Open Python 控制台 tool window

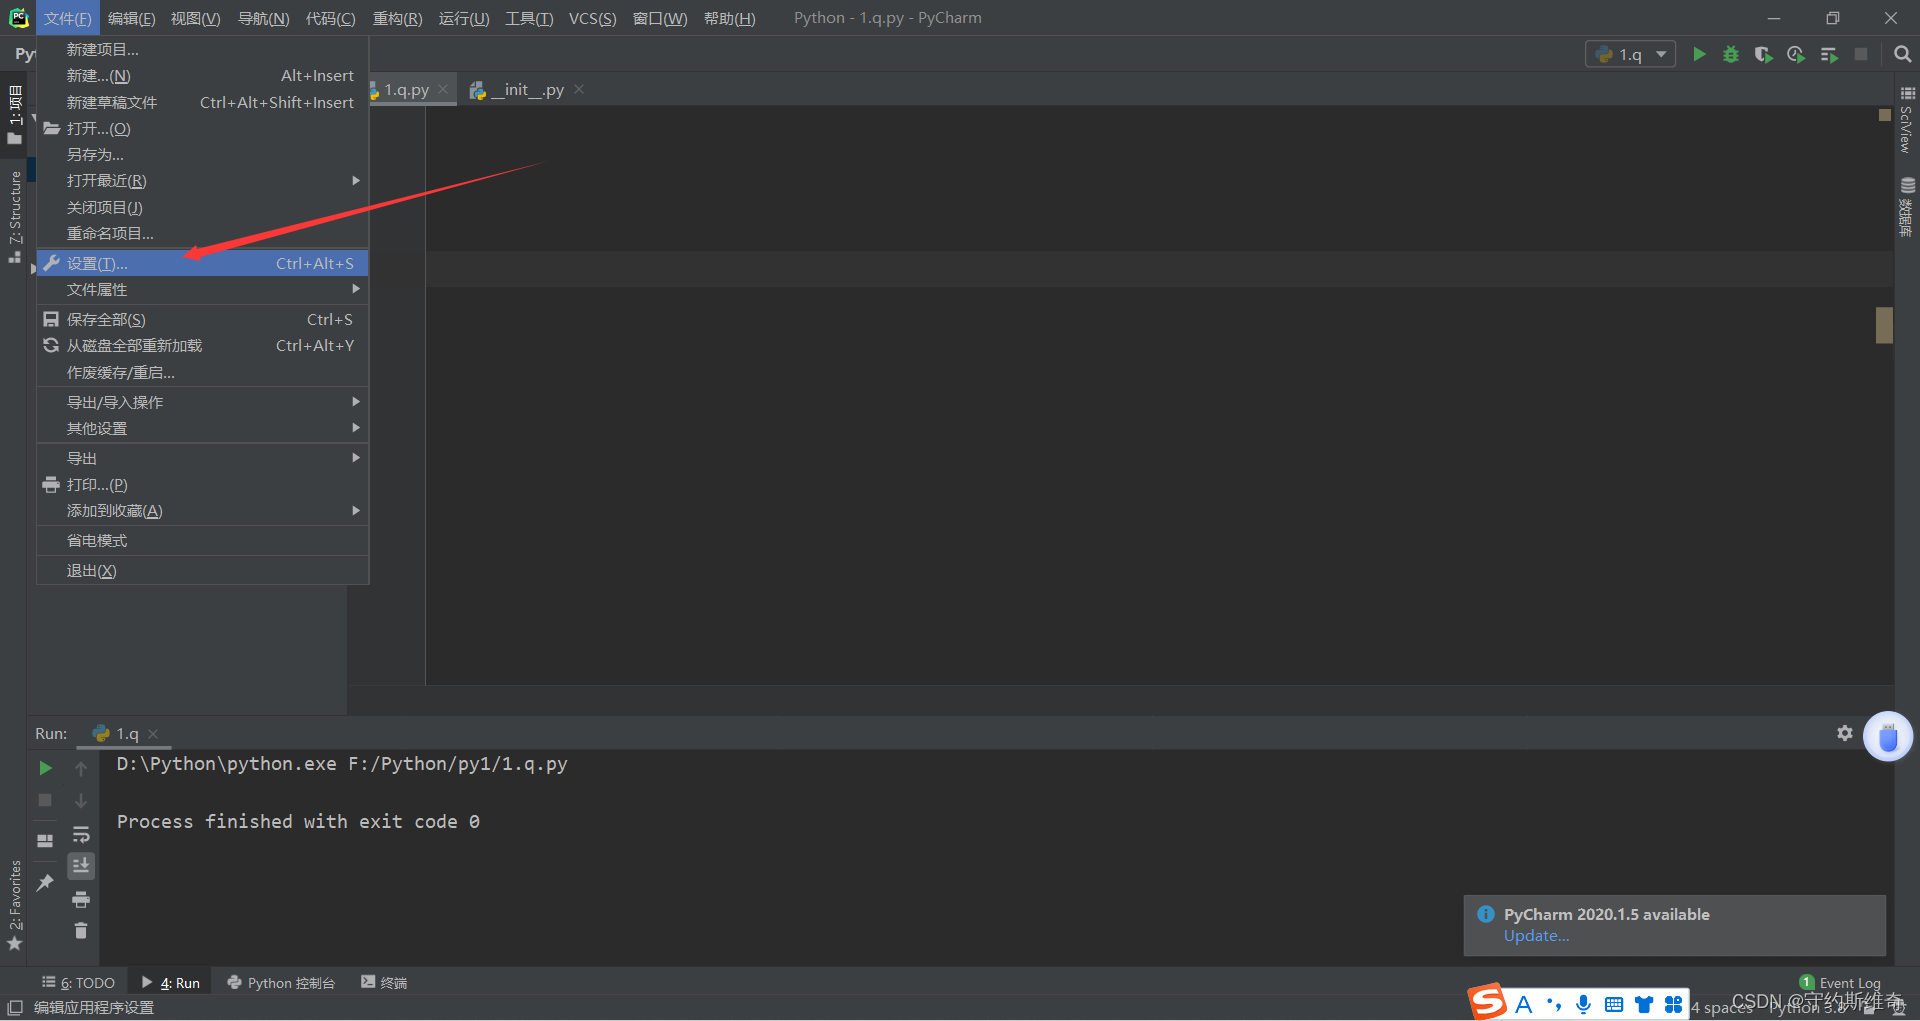tap(281, 983)
